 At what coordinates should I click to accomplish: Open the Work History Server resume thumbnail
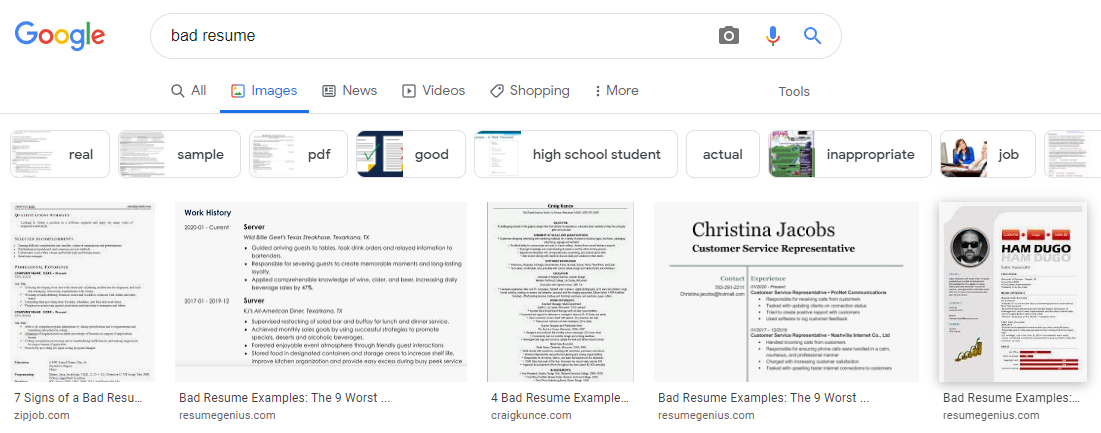point(321,292)
